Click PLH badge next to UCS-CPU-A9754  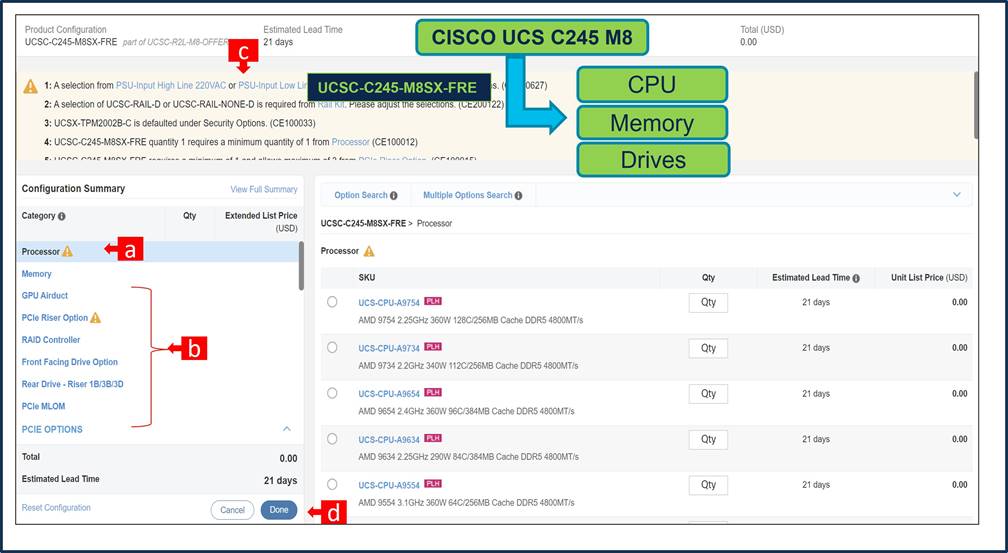[x=433, y=302]
